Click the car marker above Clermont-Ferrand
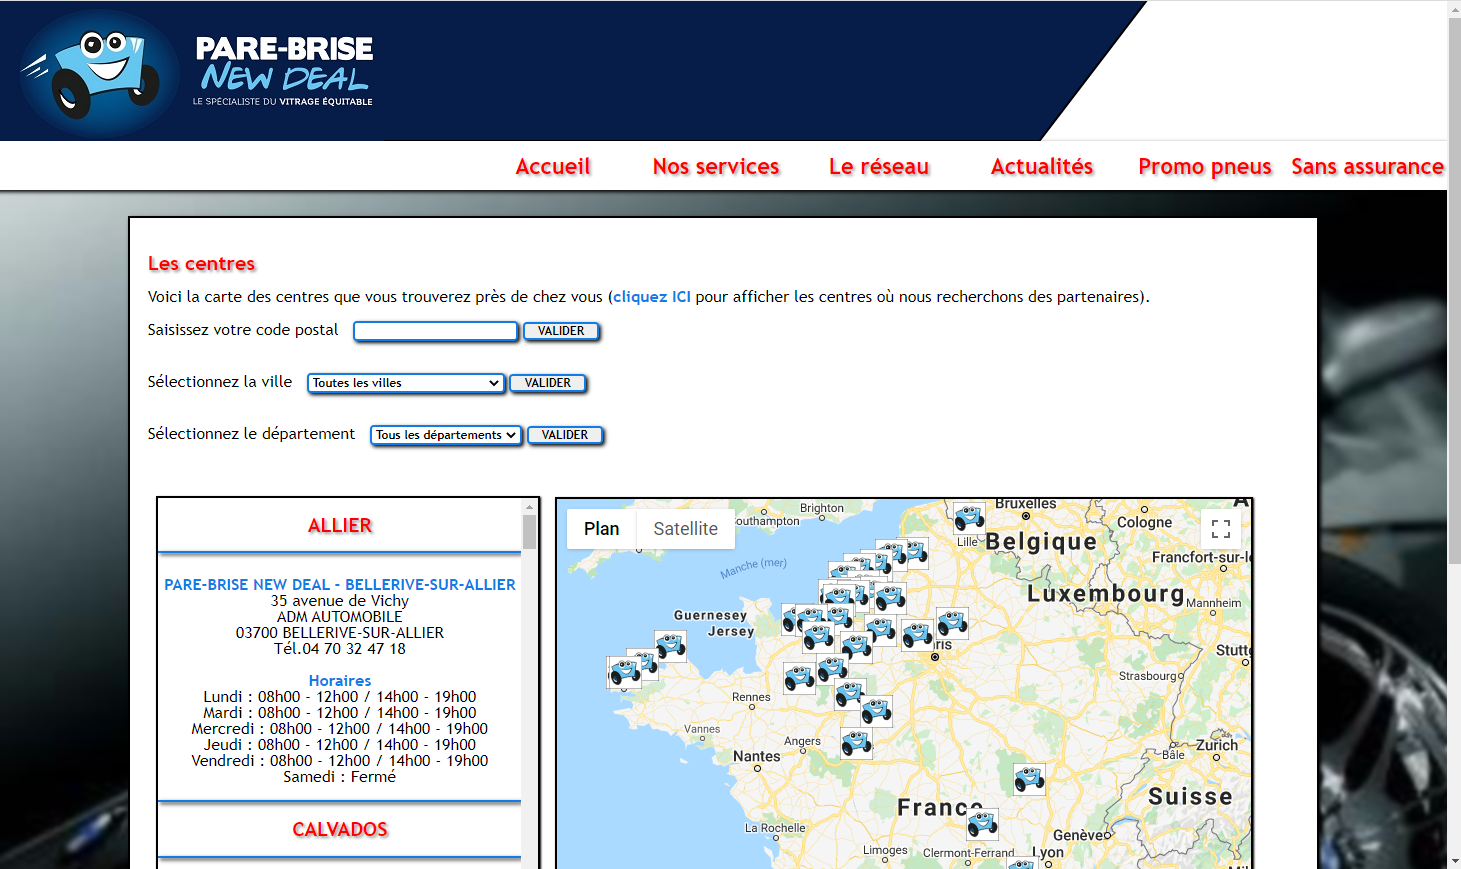This screenshot has width=1461, height=869. point(982,824)
